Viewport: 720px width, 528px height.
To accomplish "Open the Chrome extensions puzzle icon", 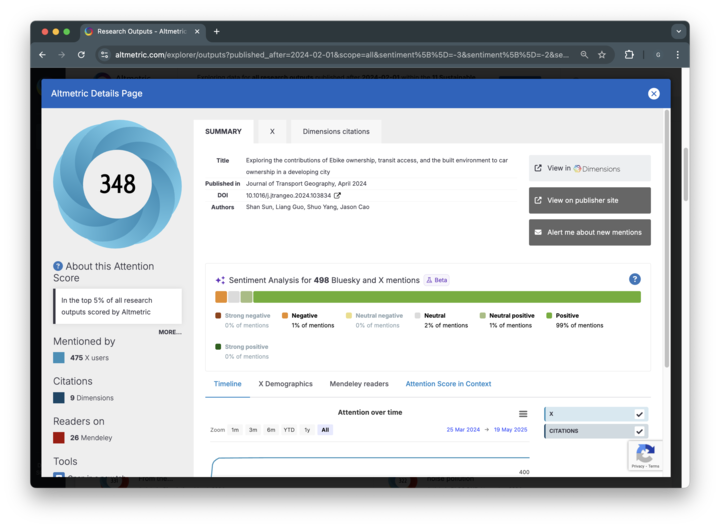I will 629,55.
